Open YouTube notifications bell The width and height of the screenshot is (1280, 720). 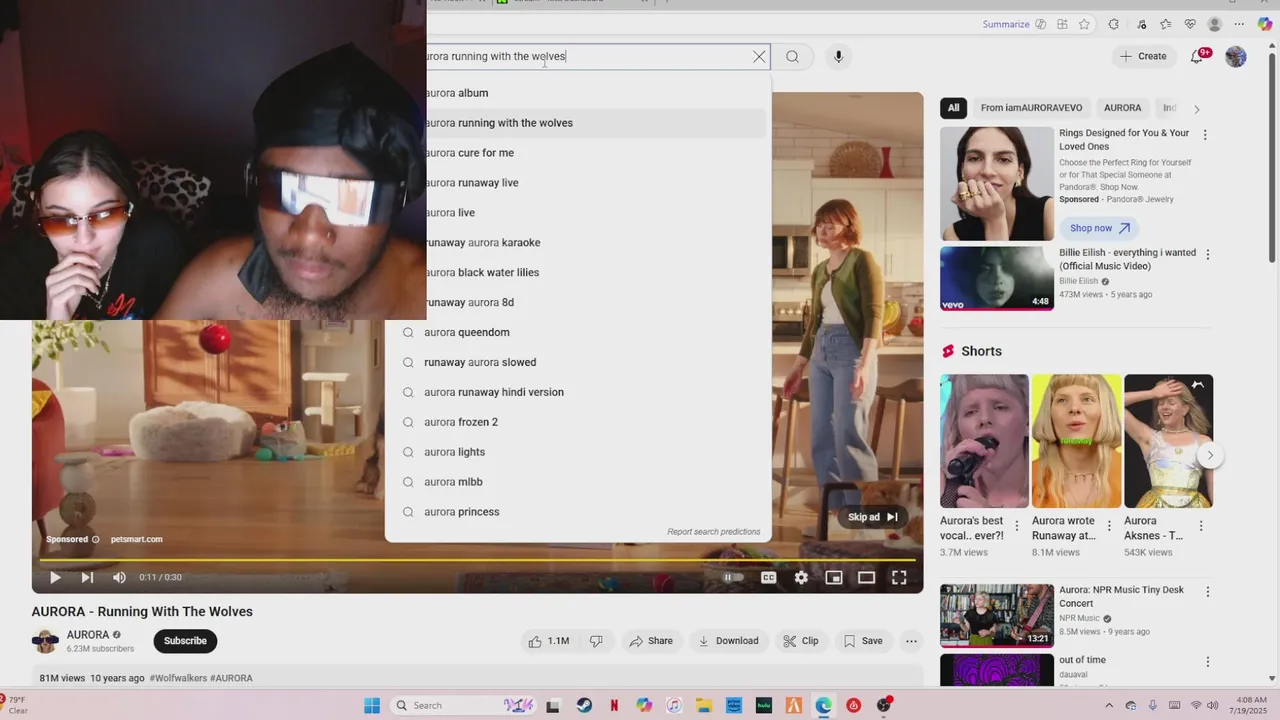pyautogui.click(x=1197, y=56)
